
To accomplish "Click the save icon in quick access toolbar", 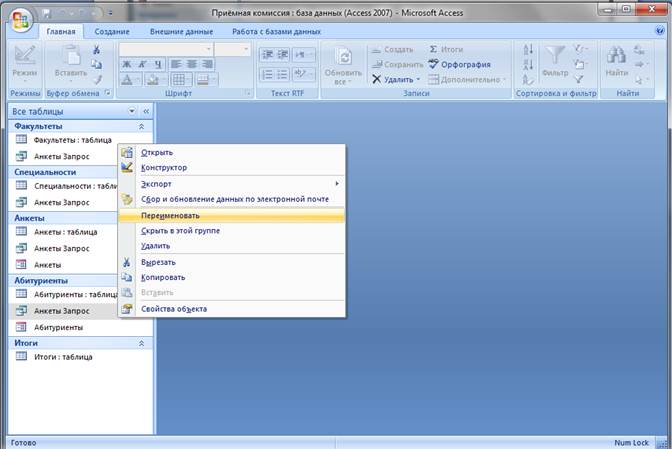I will coord(46,14).
